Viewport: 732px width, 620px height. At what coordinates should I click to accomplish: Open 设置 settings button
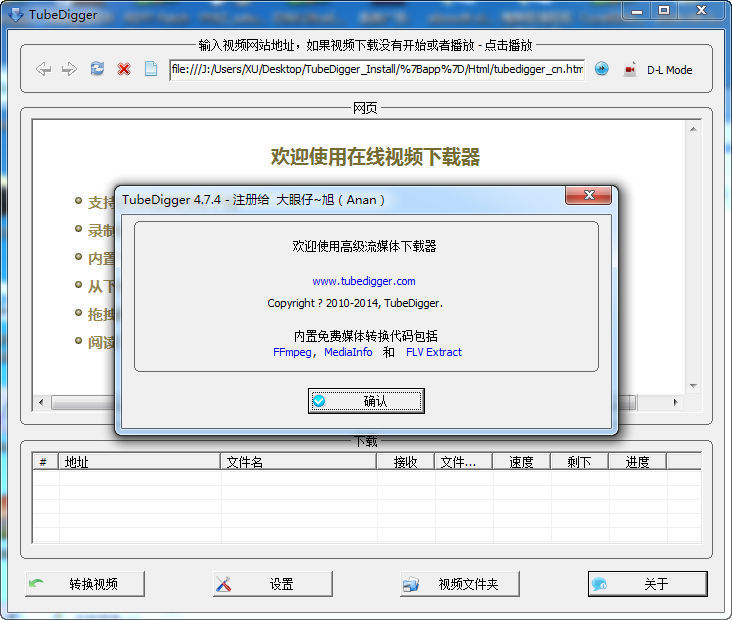(x=273, y=584)
